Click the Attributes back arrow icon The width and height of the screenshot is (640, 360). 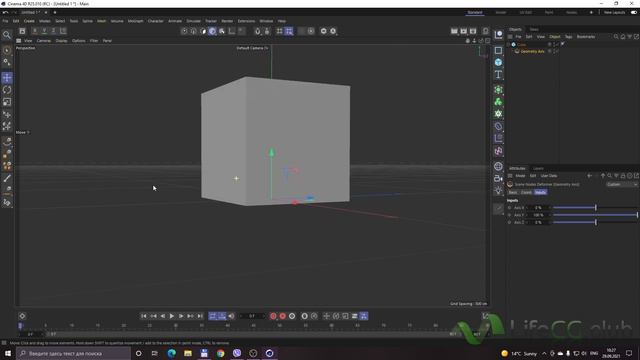tap(589, 176)
